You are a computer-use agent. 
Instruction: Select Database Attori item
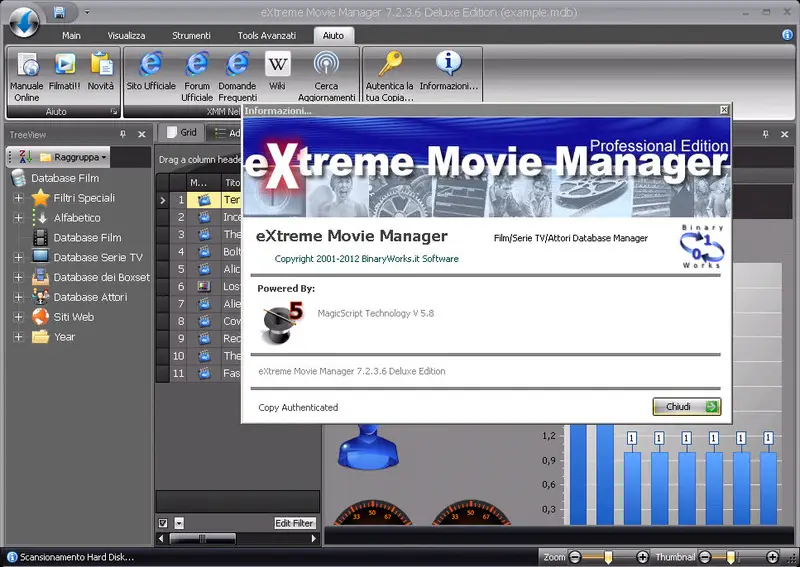pos(80,297)
